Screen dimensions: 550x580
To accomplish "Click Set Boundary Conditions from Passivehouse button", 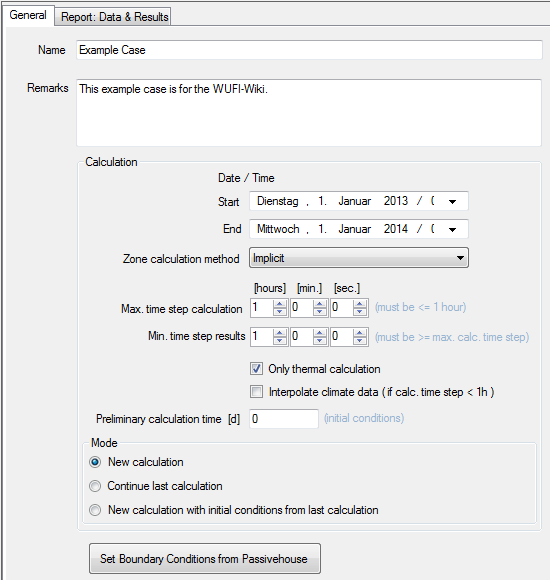I will tap(205, 559).
